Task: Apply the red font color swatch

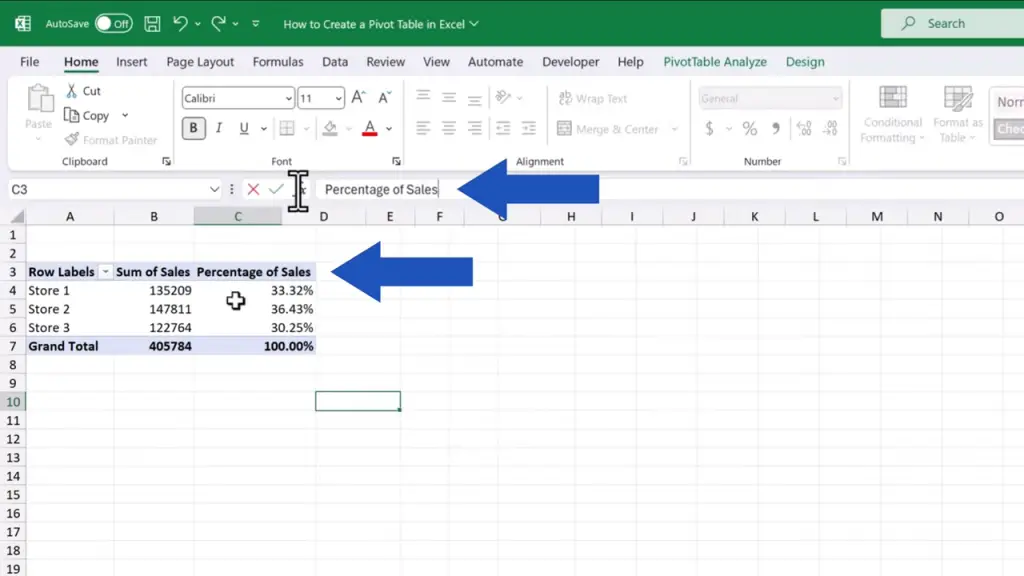Action: click(370, 128)
